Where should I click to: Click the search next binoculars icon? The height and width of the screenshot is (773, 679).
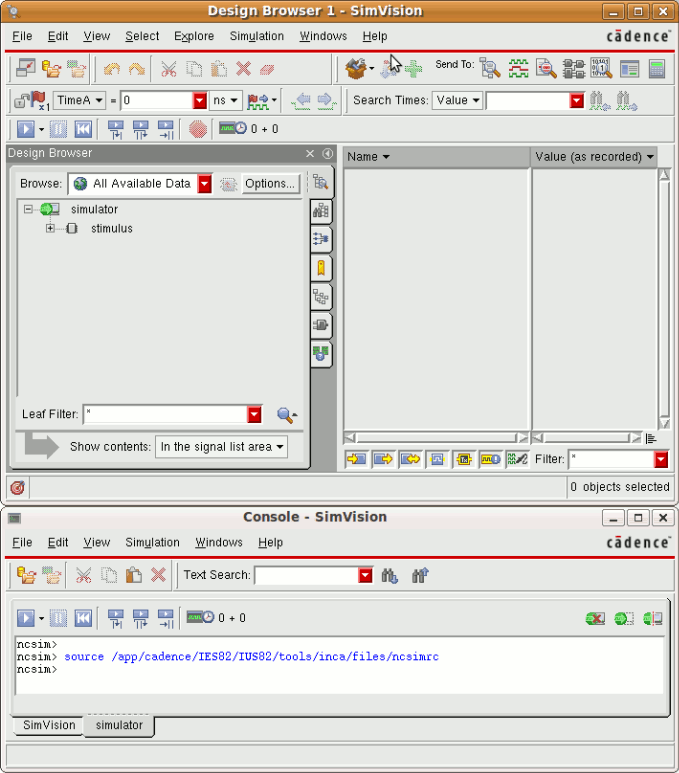[x=626, y=101]
